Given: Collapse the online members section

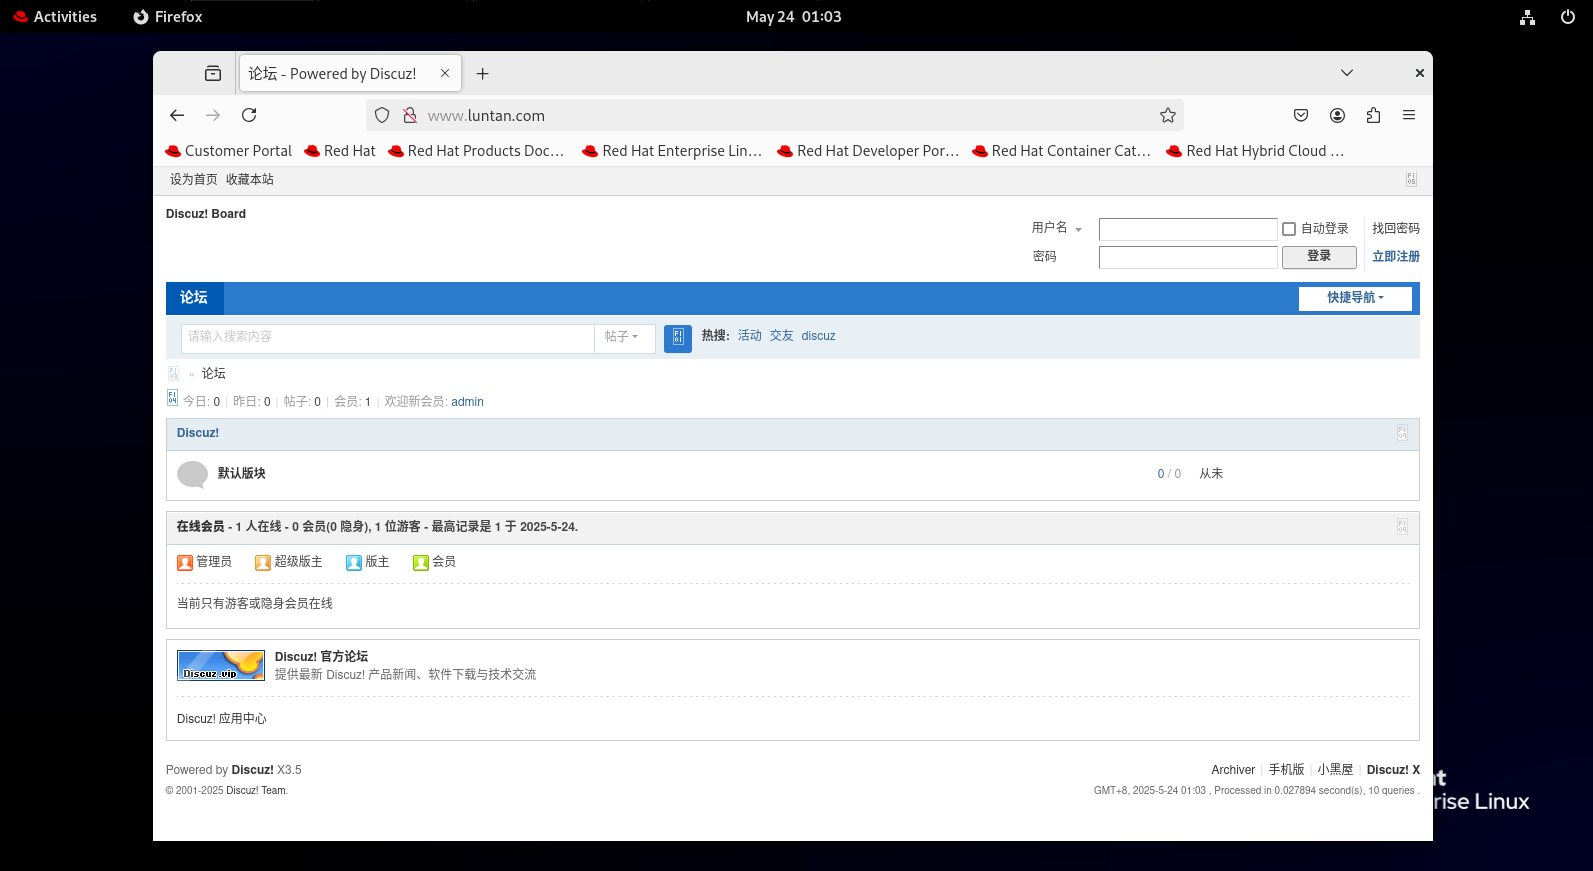Looking at the screenshot, I should 1402,527.
